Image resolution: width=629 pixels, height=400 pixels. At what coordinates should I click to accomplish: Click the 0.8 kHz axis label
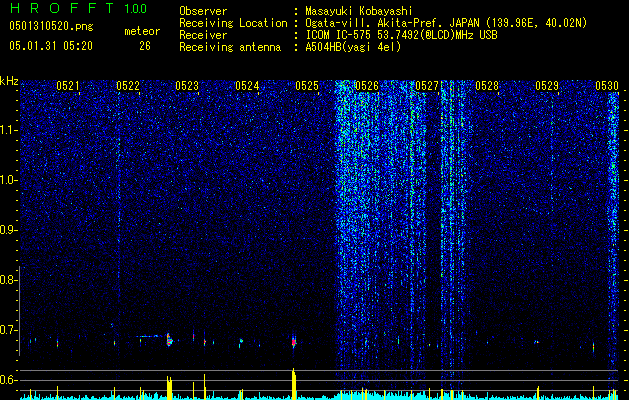[x=8, y=280]
